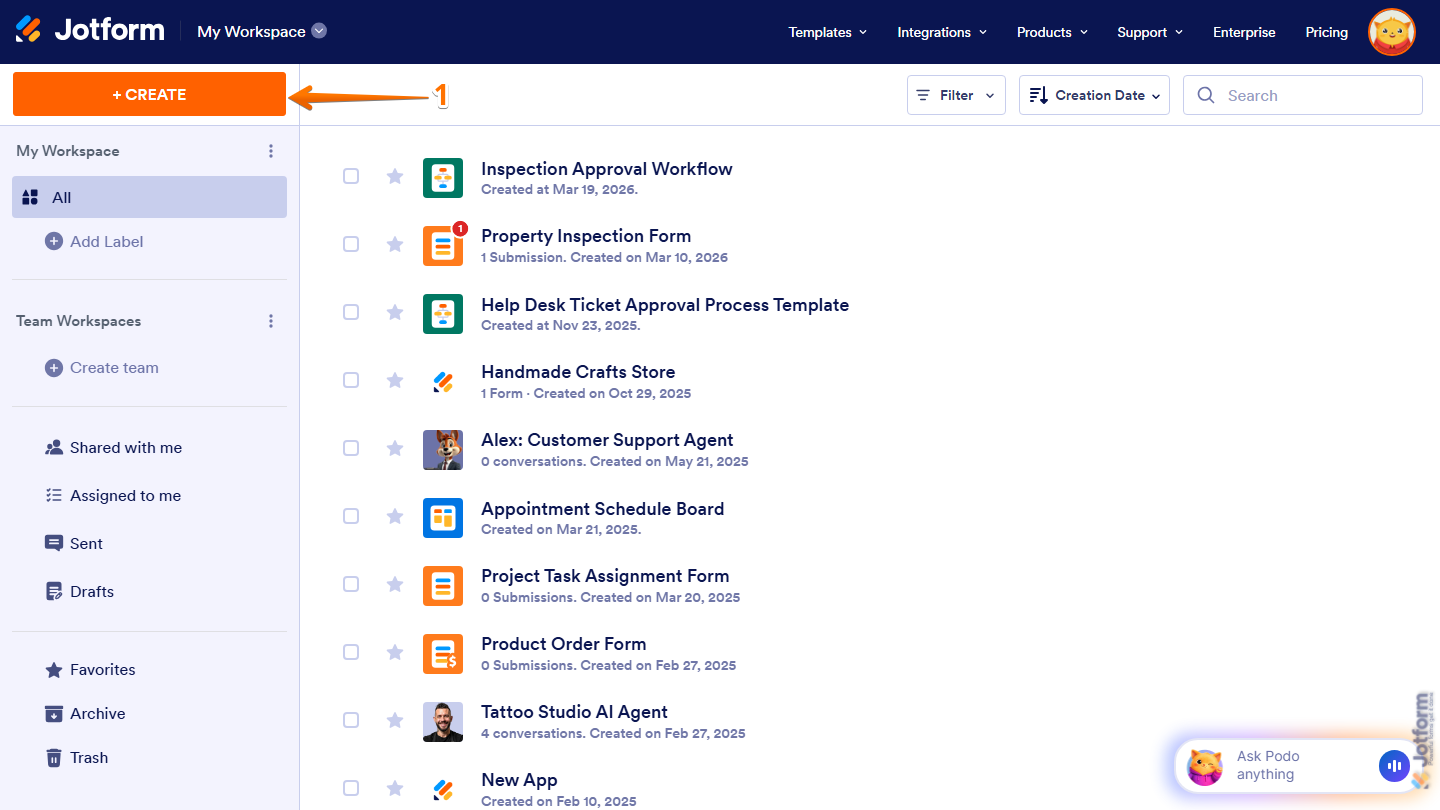The image size is (1440, 810).
Task: Open the Drafts folder in sidebar
Action: click(92, 591)
